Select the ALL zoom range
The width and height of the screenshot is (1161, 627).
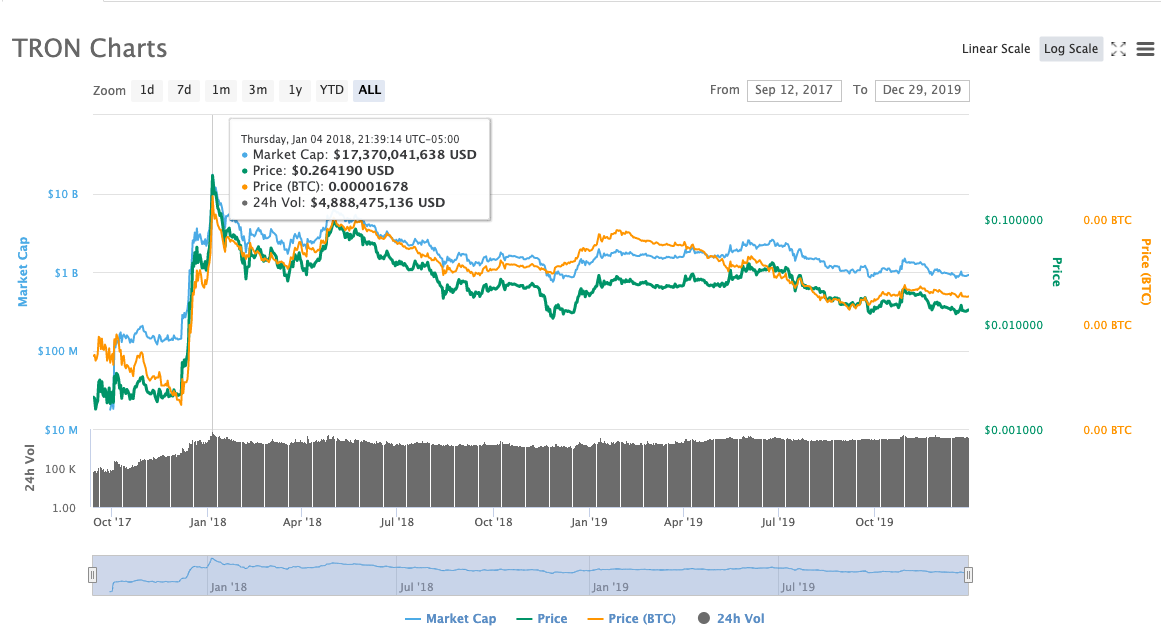(x=369, y=90)
